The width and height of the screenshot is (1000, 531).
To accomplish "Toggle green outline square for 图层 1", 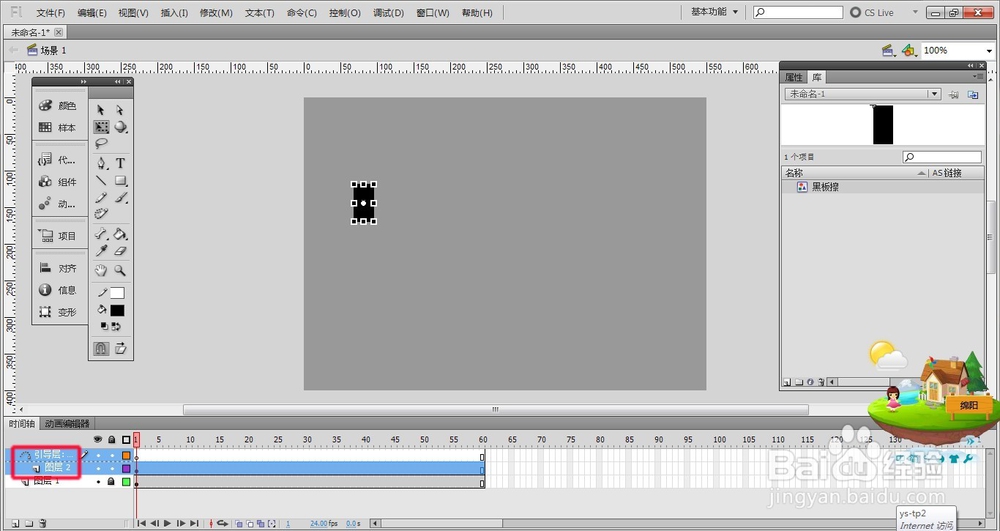I will (x=126, y=482).
